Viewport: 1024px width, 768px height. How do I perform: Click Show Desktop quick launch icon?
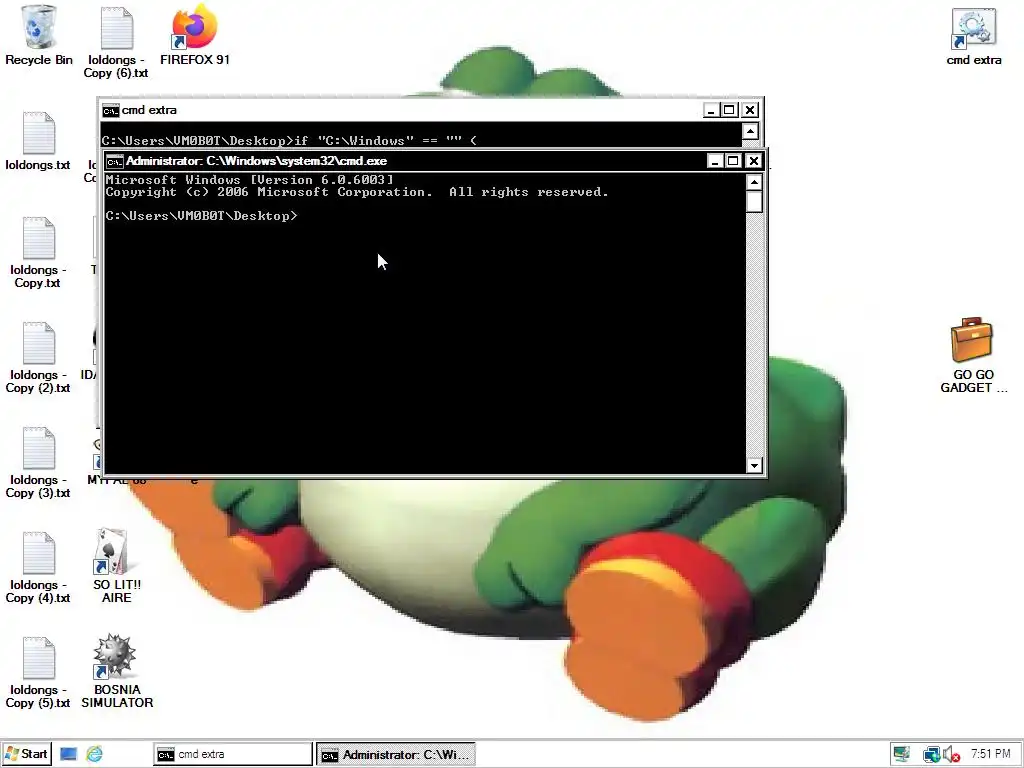[68, 754]
